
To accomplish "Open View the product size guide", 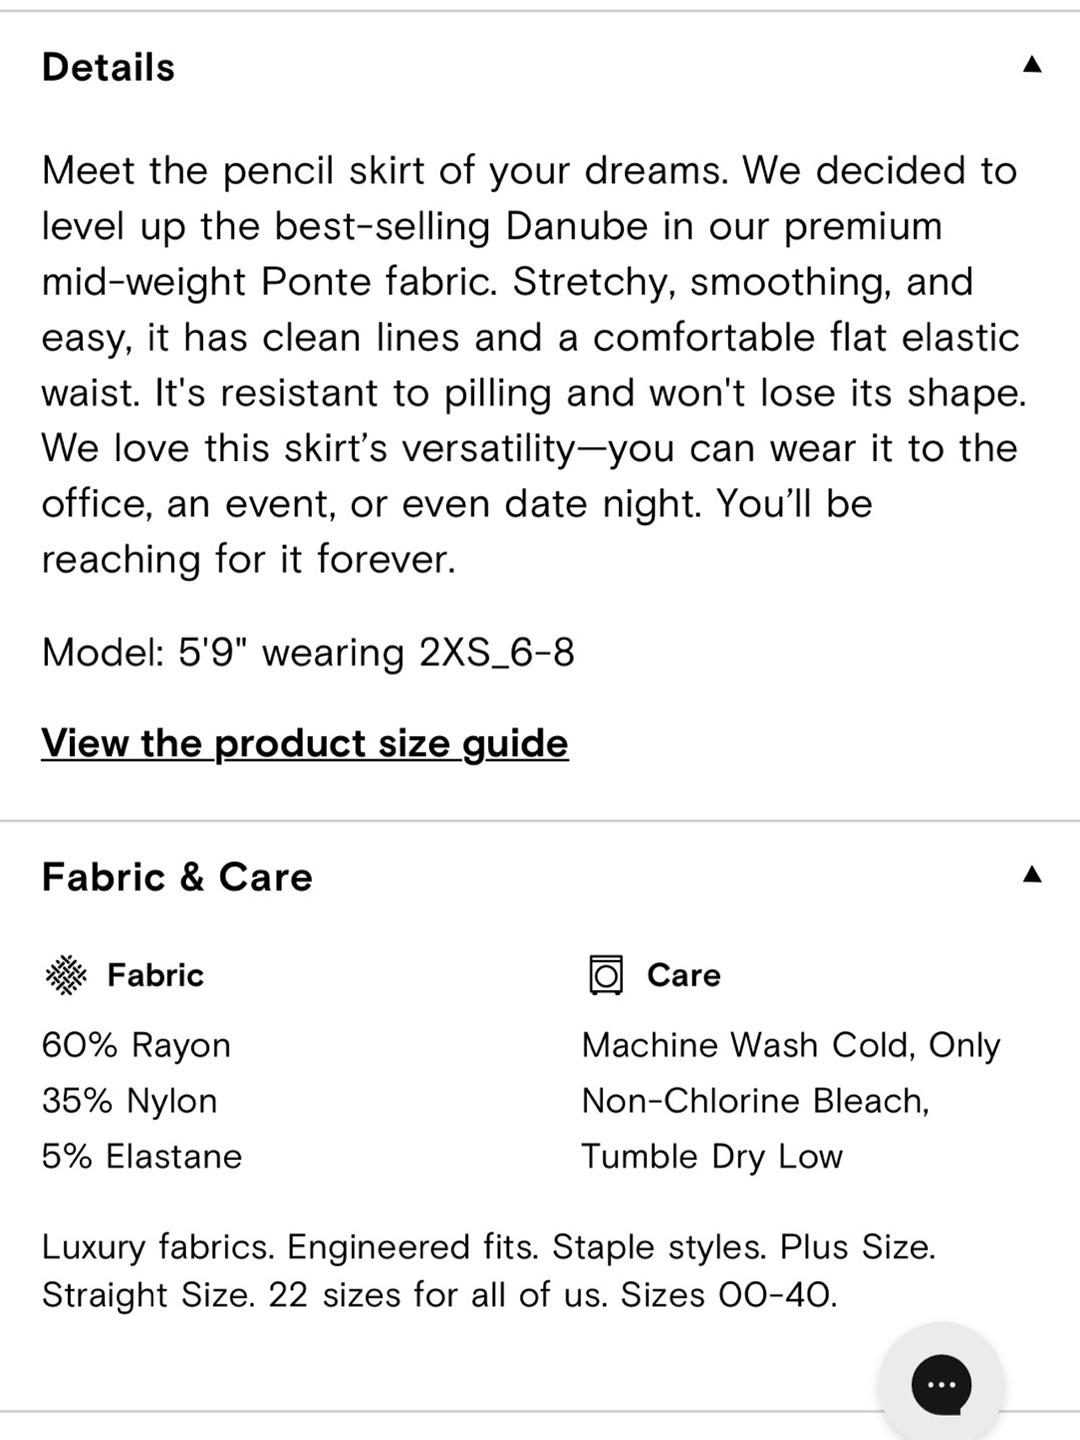I will click(305, 743).
